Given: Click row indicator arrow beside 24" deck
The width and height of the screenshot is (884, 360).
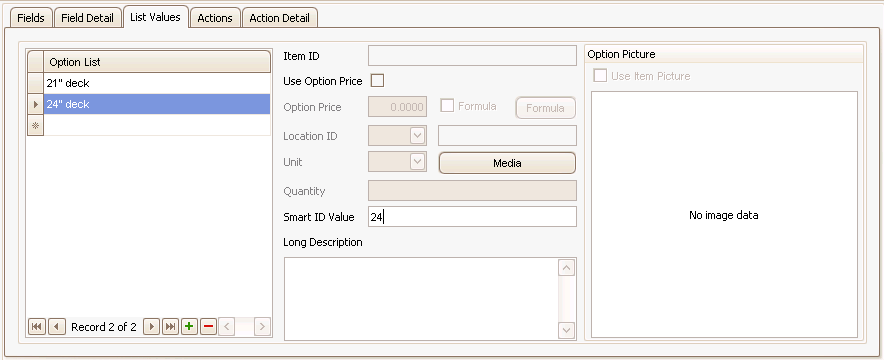Looking at the screenshot, I should pos(36,104).
